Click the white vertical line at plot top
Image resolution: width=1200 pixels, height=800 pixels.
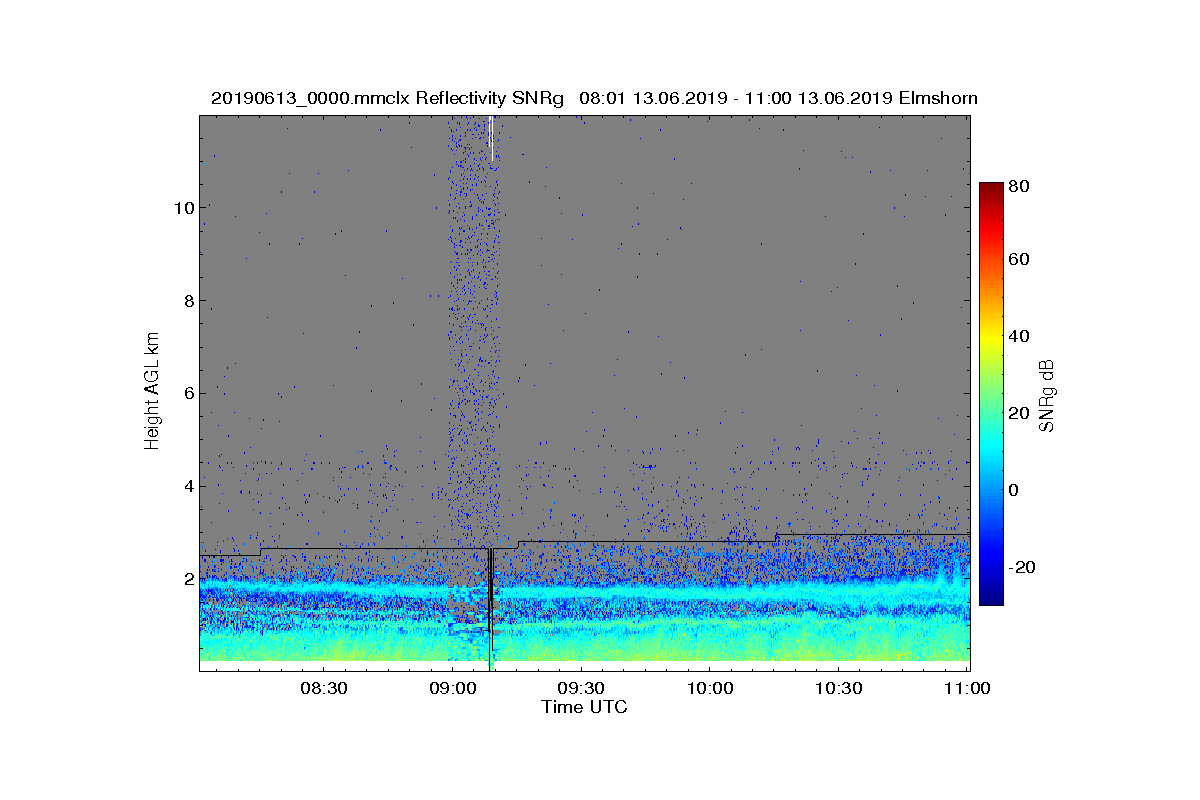(491, 137)
